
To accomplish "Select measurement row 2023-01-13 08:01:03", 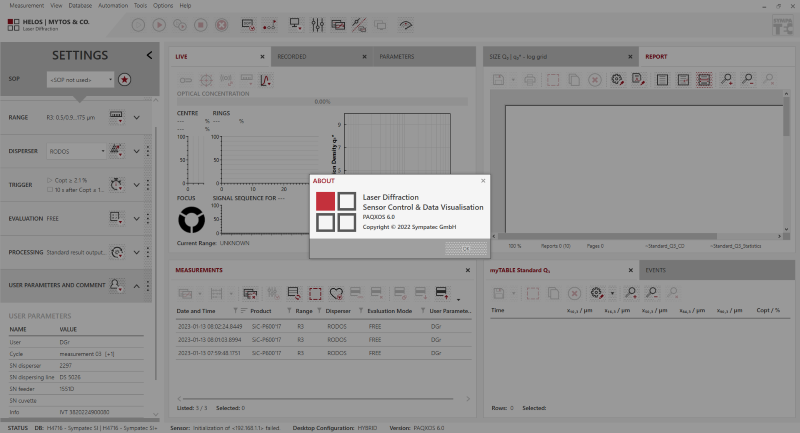I will pos(323,340).
